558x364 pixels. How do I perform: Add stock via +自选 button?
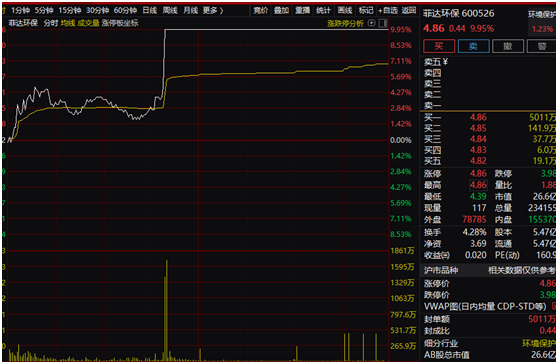coord(388,10)
